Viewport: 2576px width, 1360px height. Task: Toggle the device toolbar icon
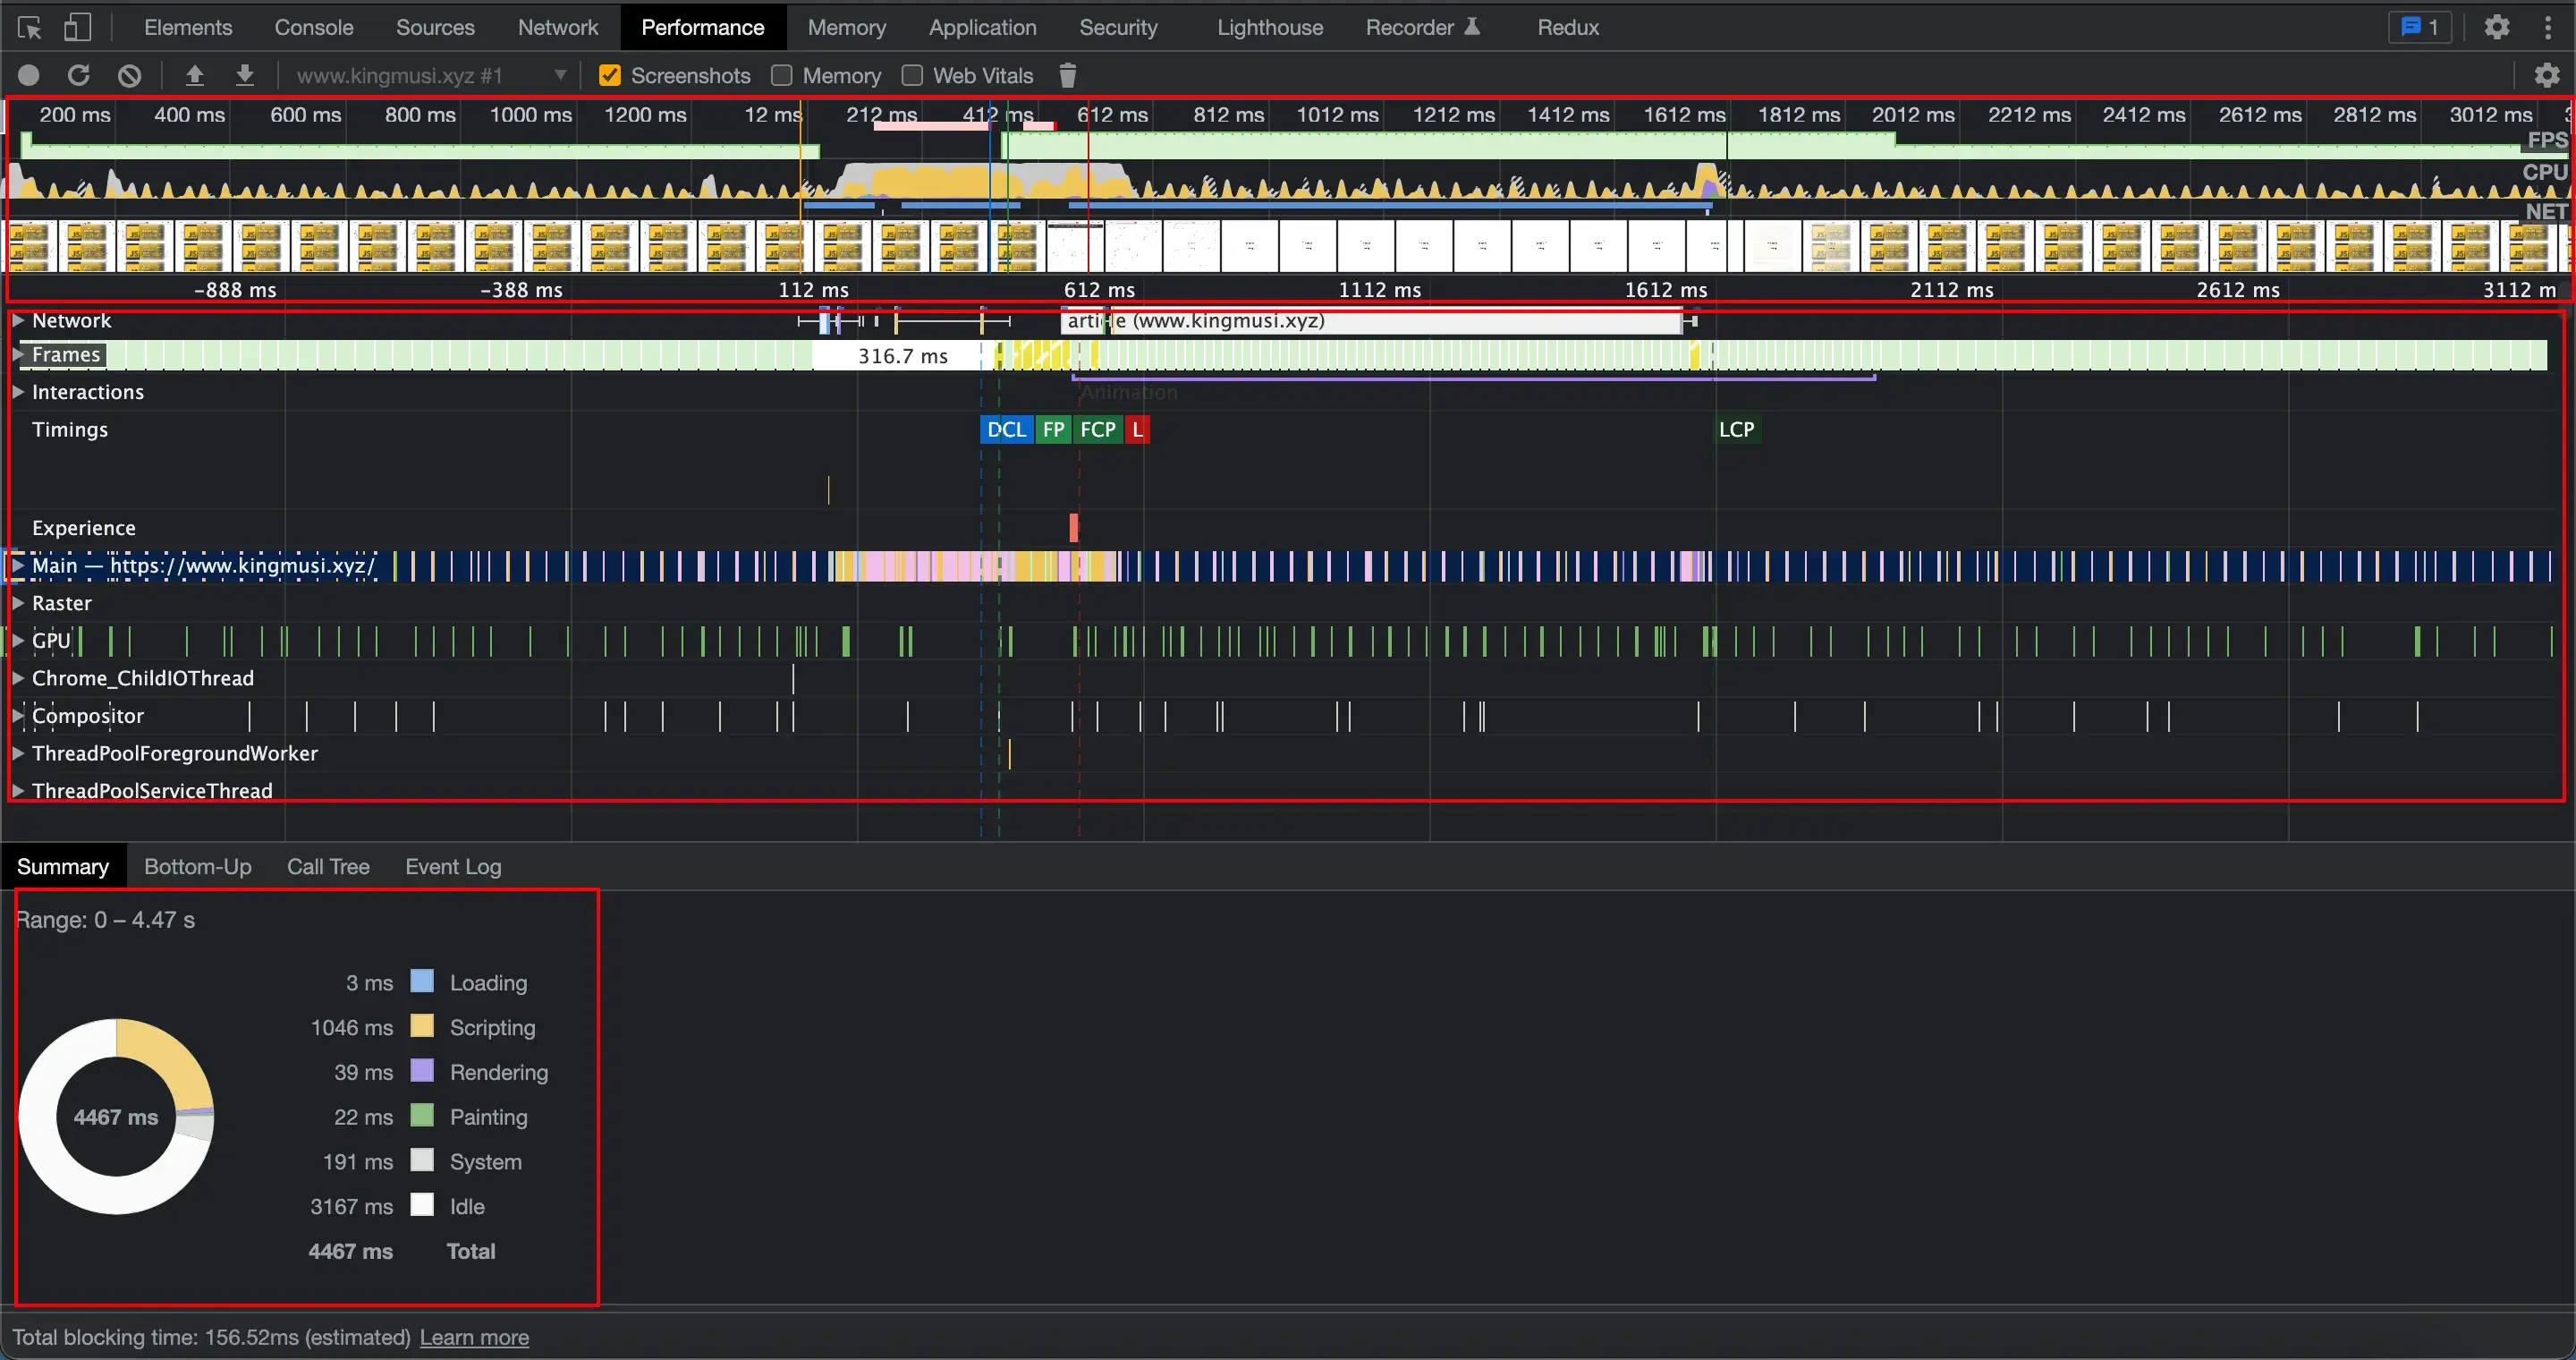coord(77,27)
